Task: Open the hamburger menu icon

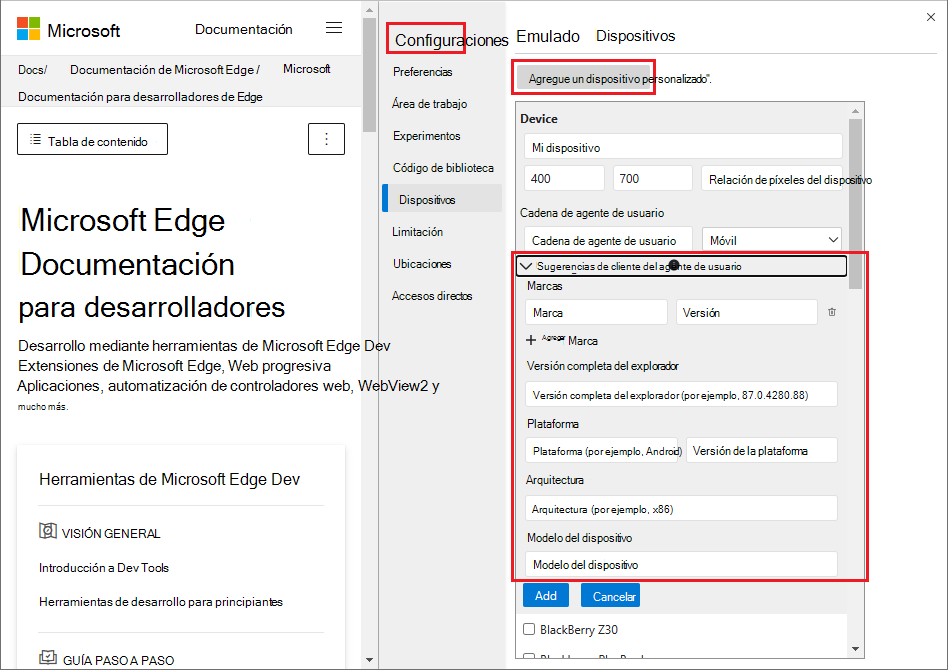Action: coord(334,27)
